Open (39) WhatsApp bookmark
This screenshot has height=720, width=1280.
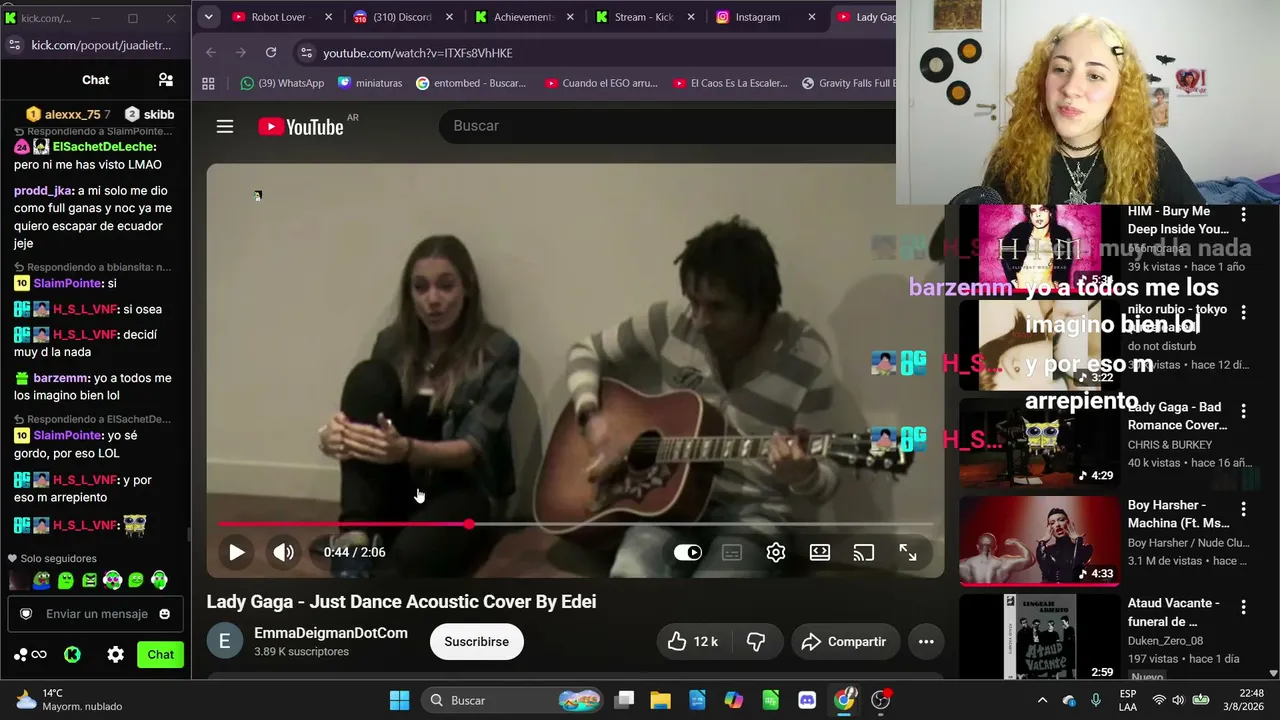tap(282, 83)
